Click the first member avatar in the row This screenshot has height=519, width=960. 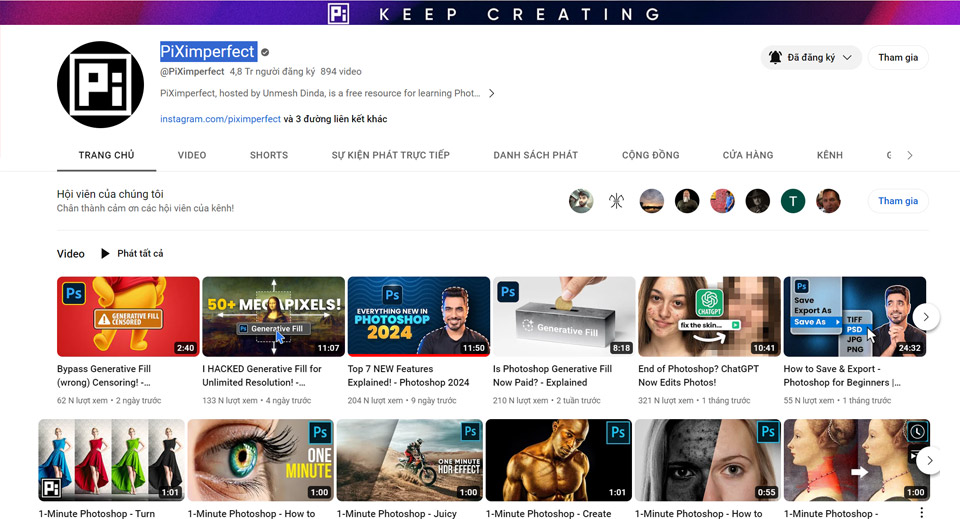pyautogui.click(x=581, y=201)
